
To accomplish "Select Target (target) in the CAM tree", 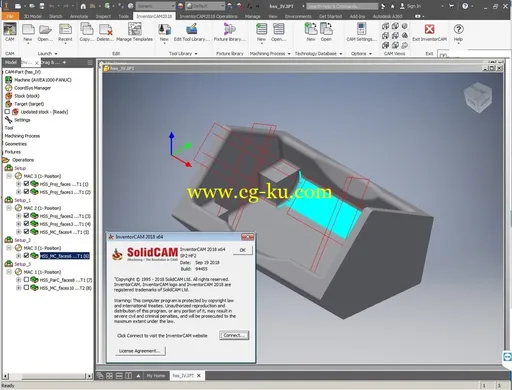I will tap(29, 104).
